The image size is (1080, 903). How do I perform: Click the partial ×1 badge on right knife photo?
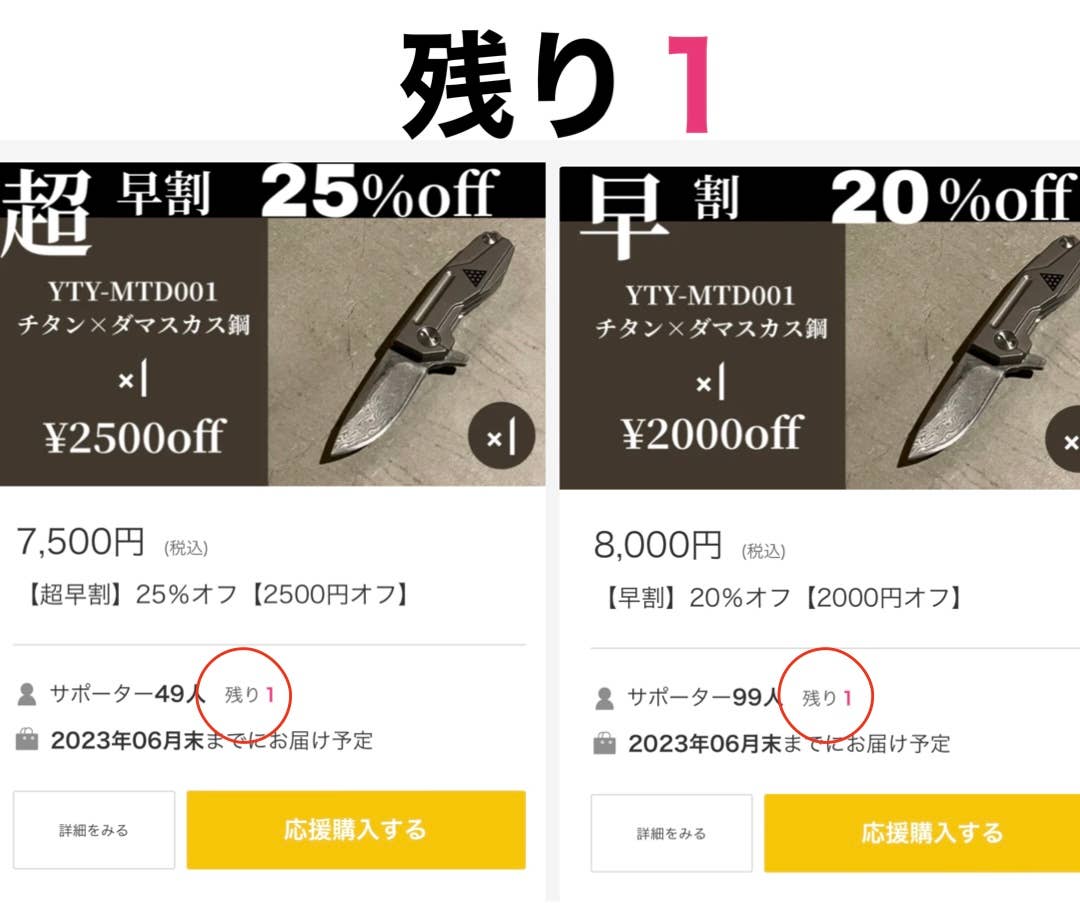click(x=1063, y=439)
